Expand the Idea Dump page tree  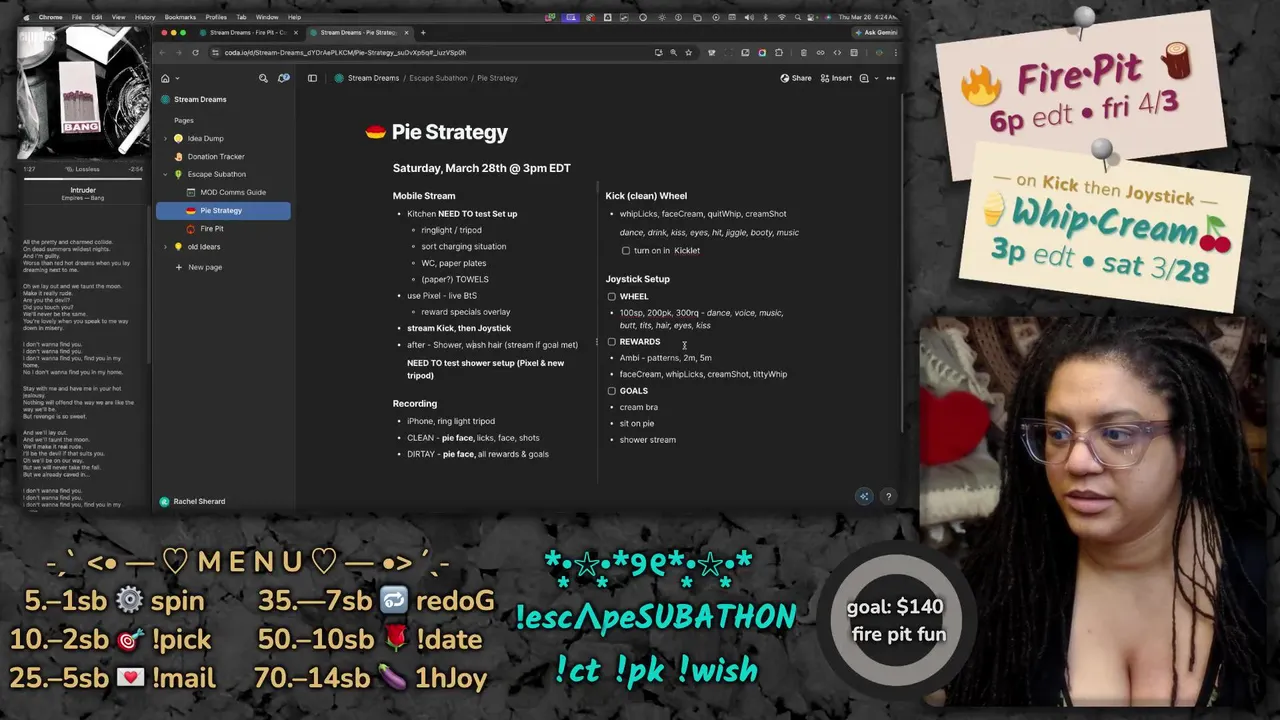pos(165,138)
